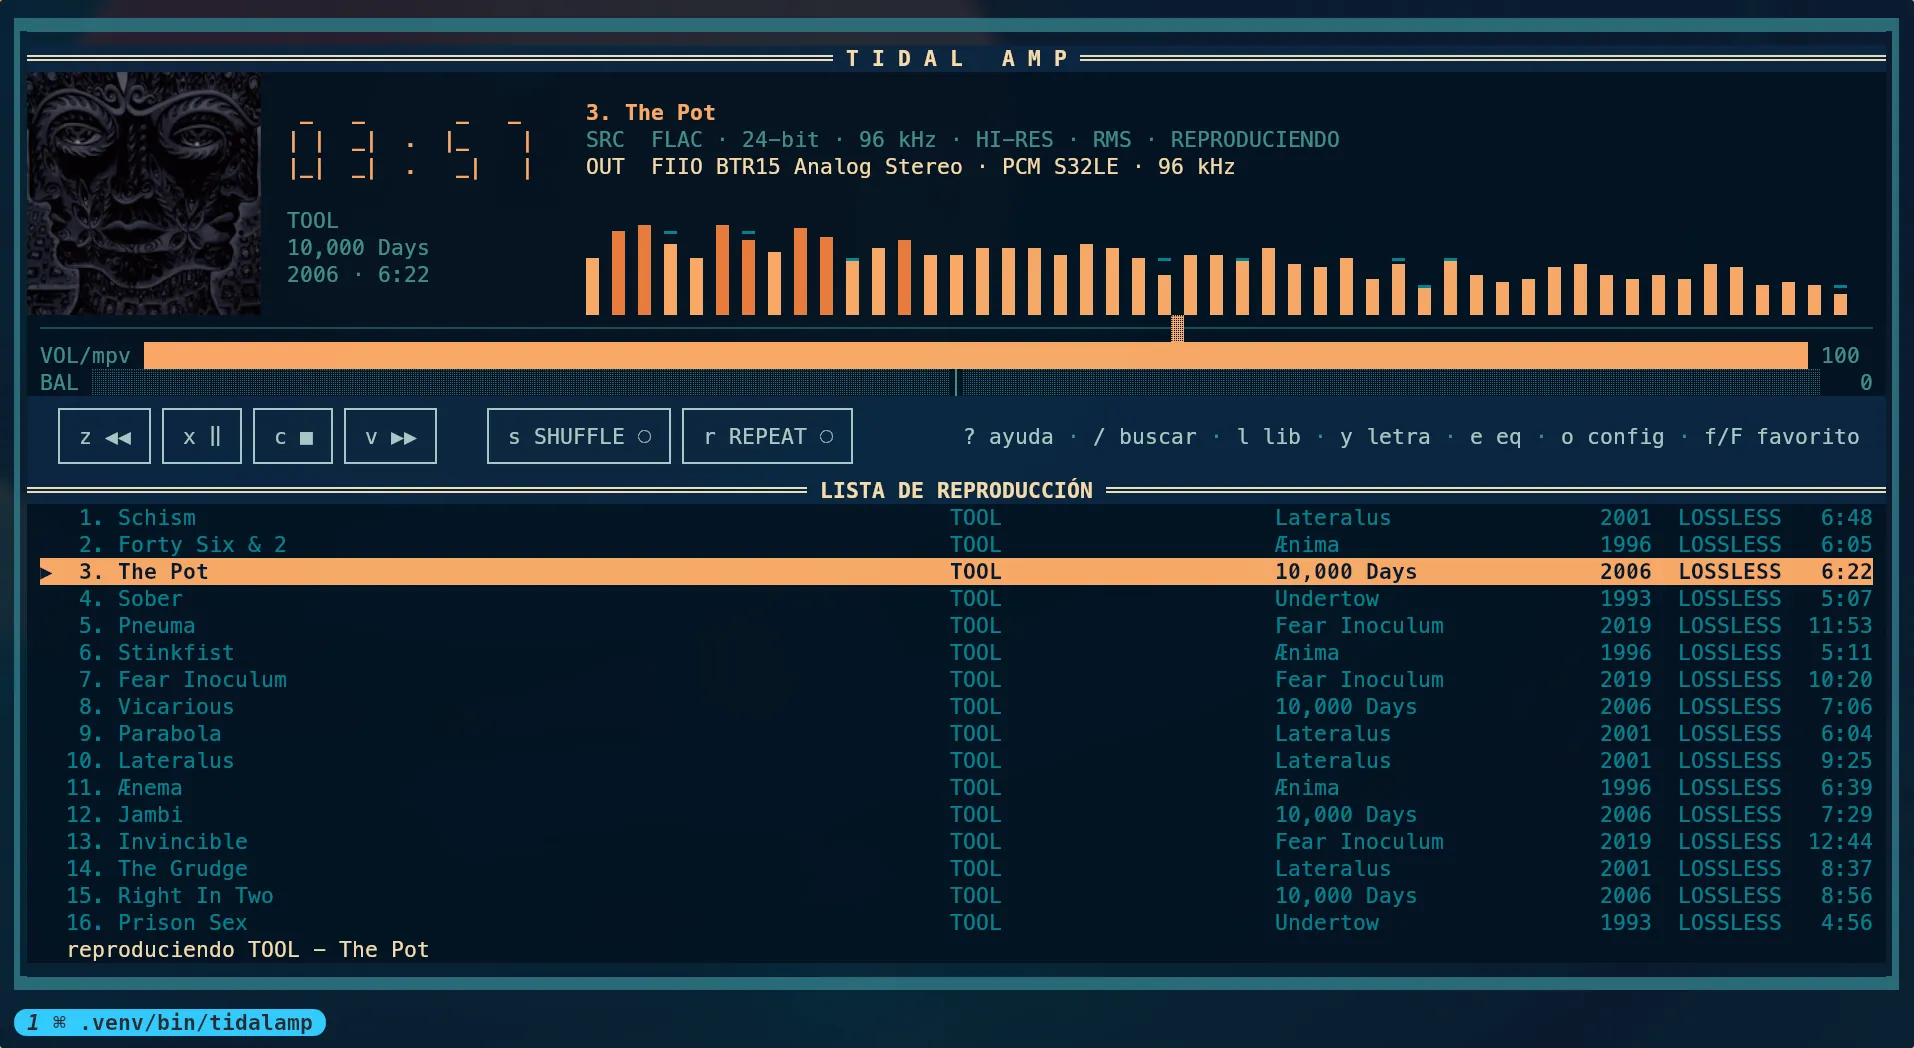Click the LISTA DE REPRODUCCIÓN heading
The image size is (1914, 1048).
coord(956,491)
